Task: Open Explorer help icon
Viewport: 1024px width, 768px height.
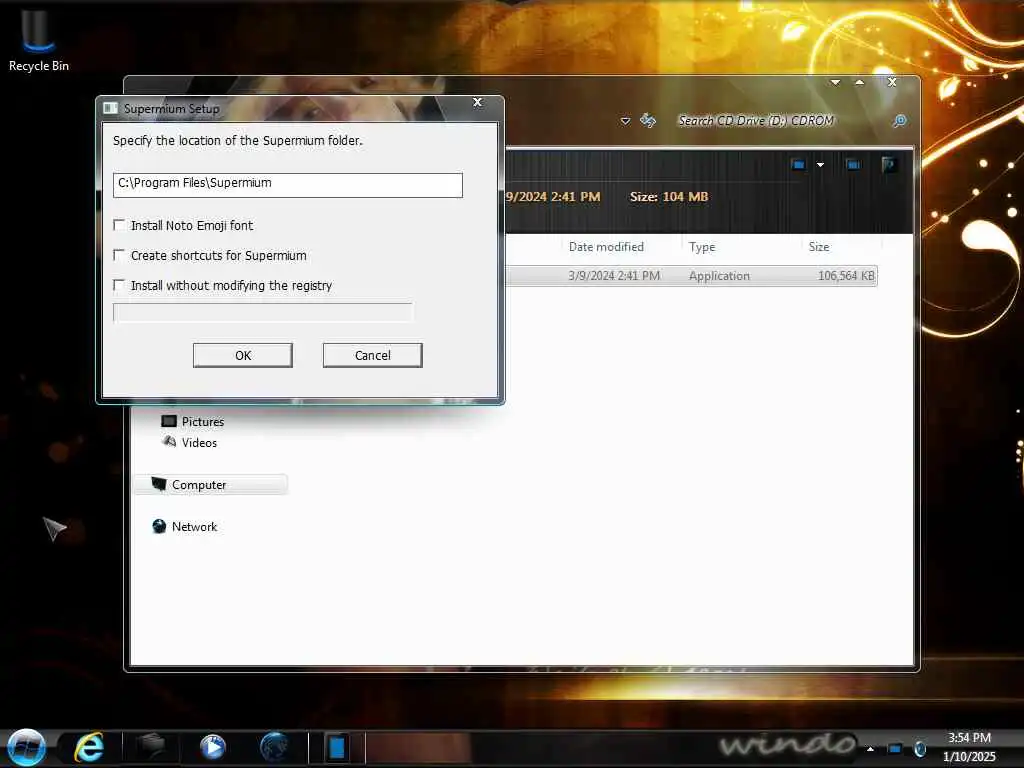Action: [888, 165]
